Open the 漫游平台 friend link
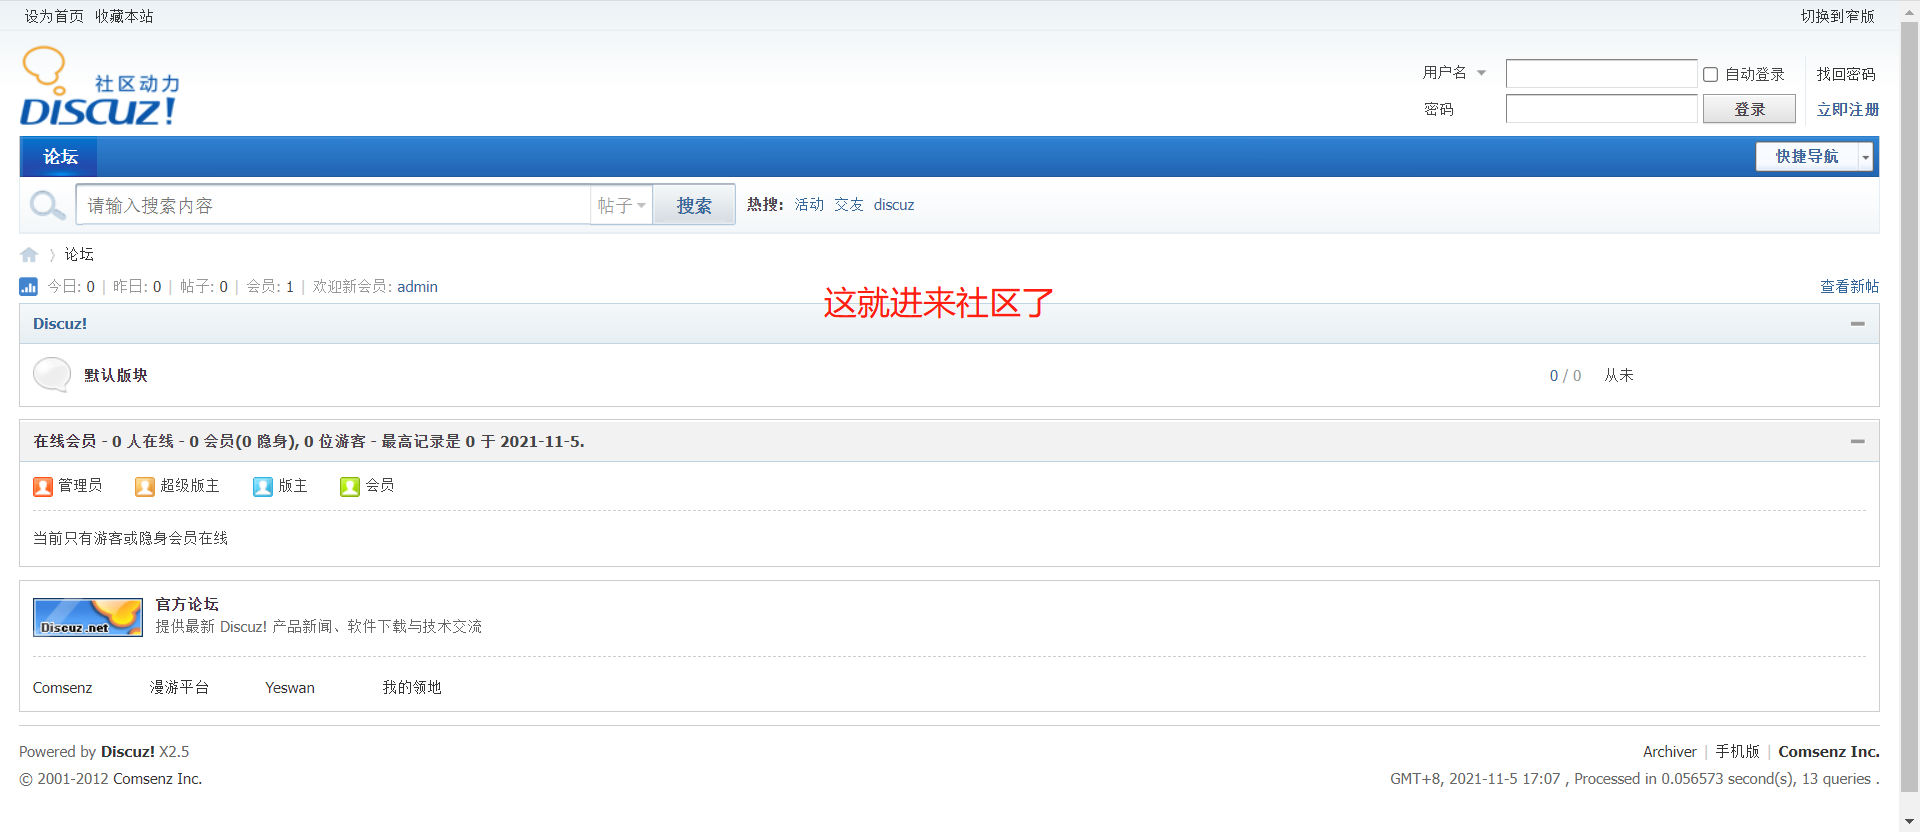Viewport: 1920px width, 832px height. (x=179, y=688)
